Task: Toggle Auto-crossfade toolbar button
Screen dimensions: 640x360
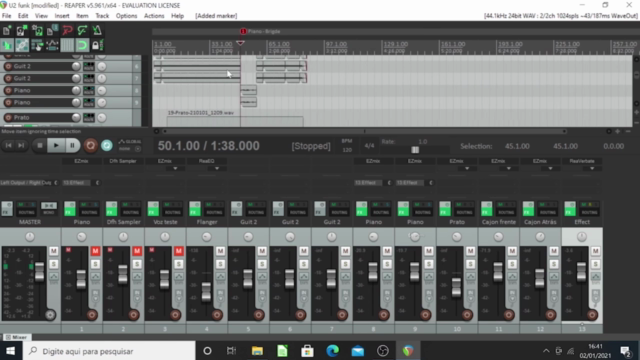Action: [x=7, y=45]
